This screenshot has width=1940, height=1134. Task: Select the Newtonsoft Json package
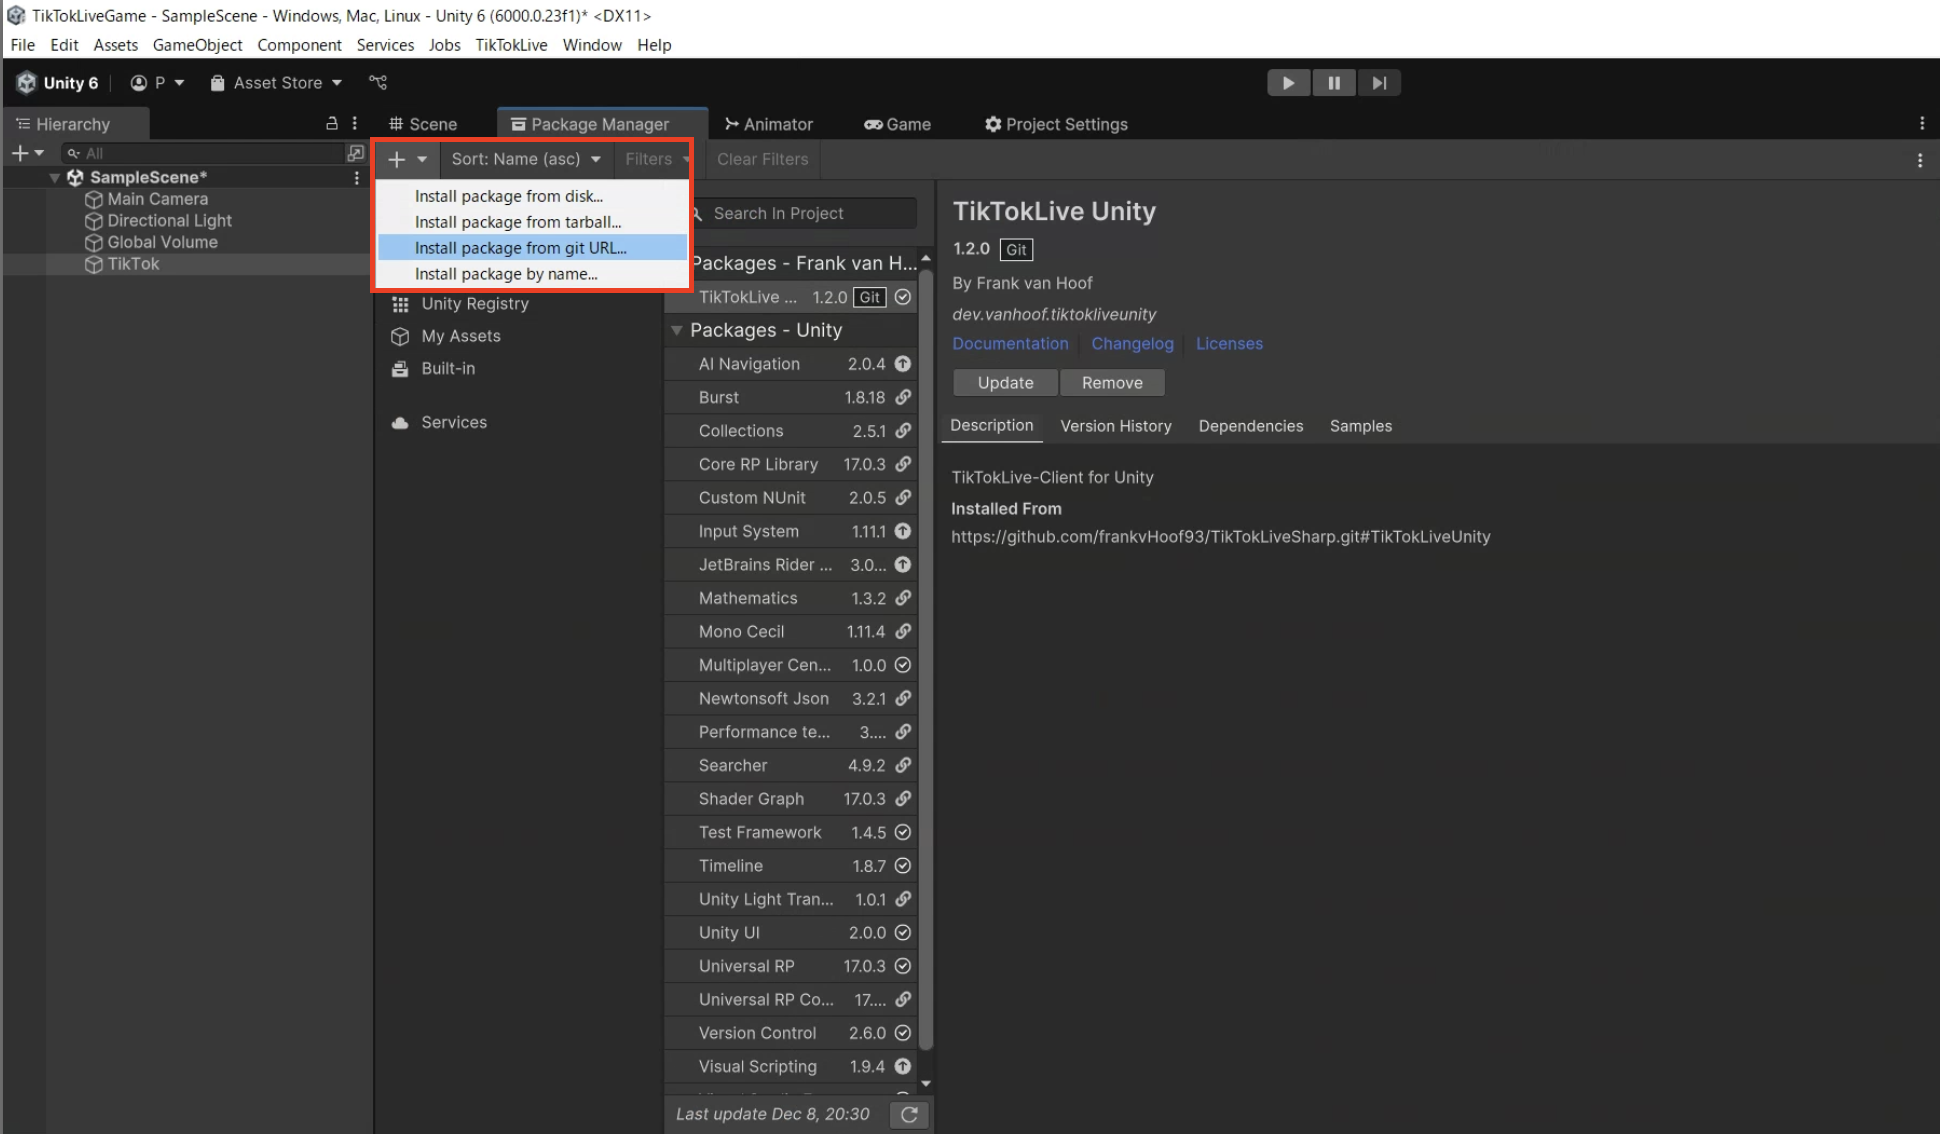click(764, 698)
